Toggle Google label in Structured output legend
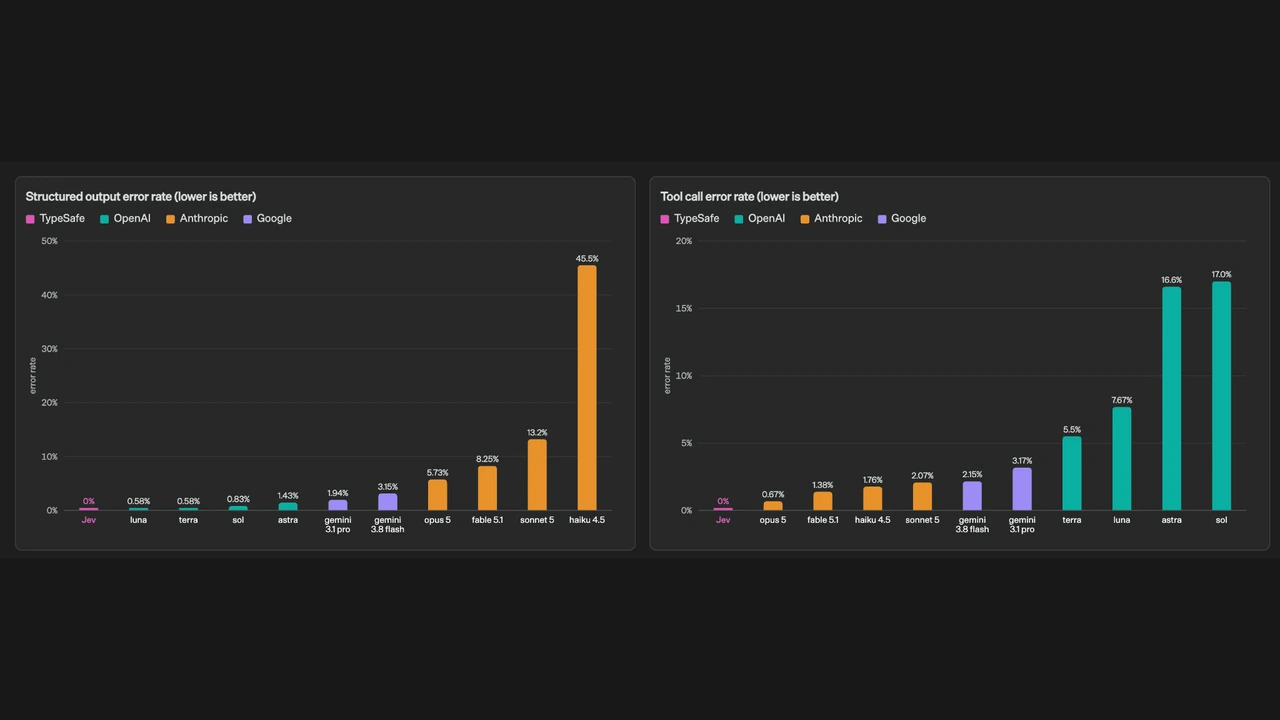The image size is (1280, 720). click(274, 219)
